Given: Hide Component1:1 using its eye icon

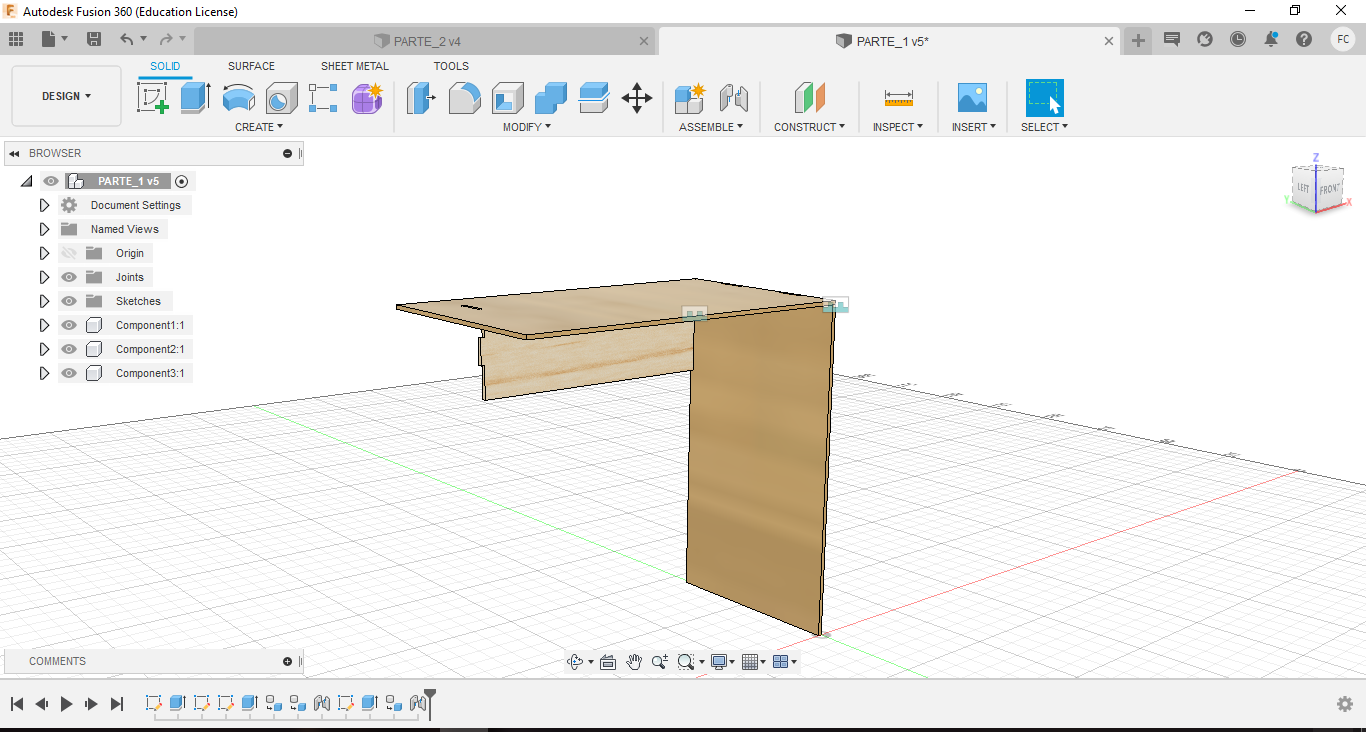Looking at the screenshot, I should (x=69, y=325).
